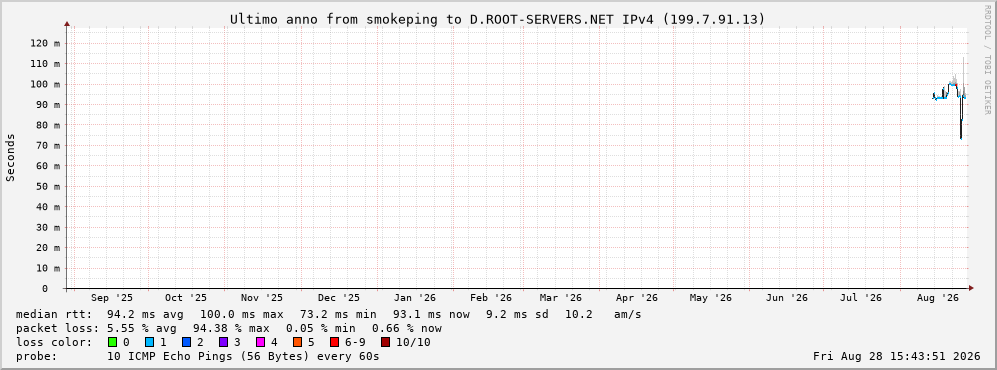The image size is (997, 370).
Task: Click the light blue loss color 1 swatch
Action: coord(149,342)
